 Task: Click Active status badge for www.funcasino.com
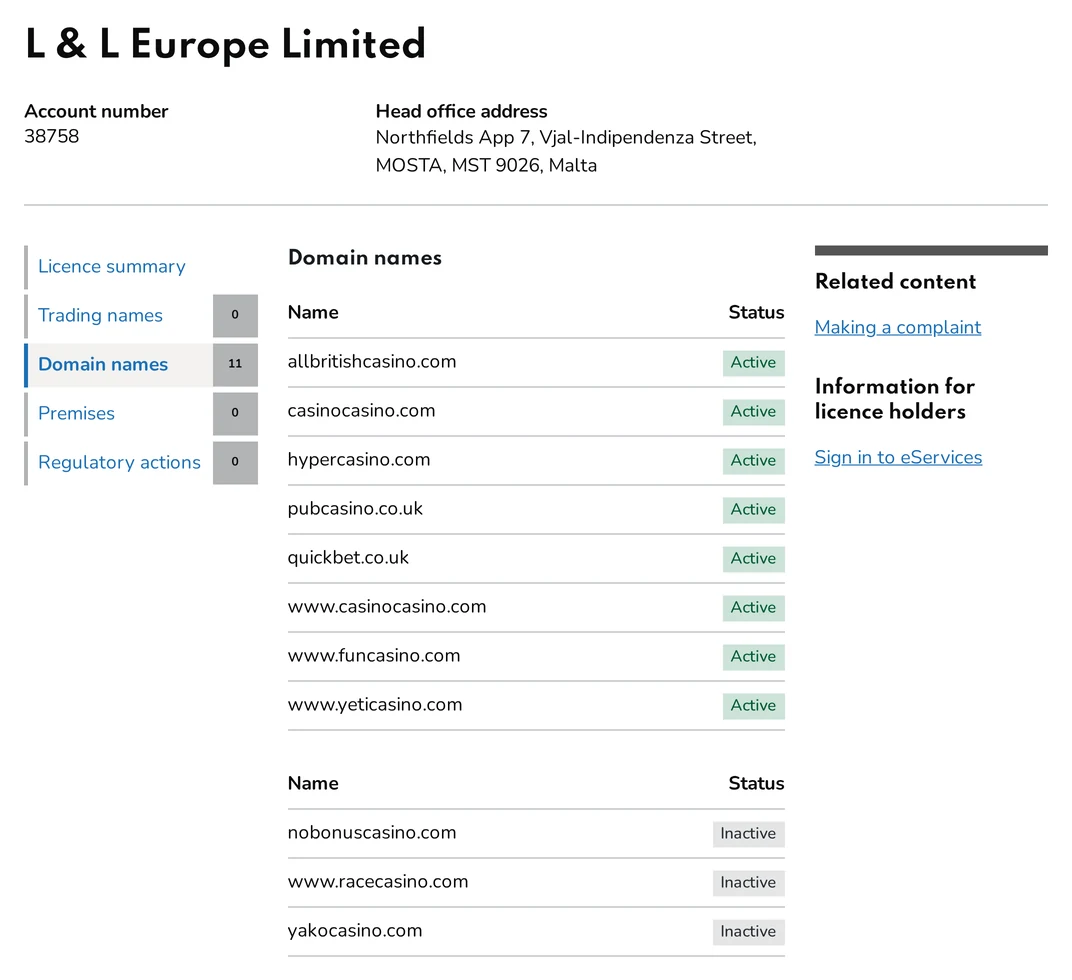click(753, 657)
